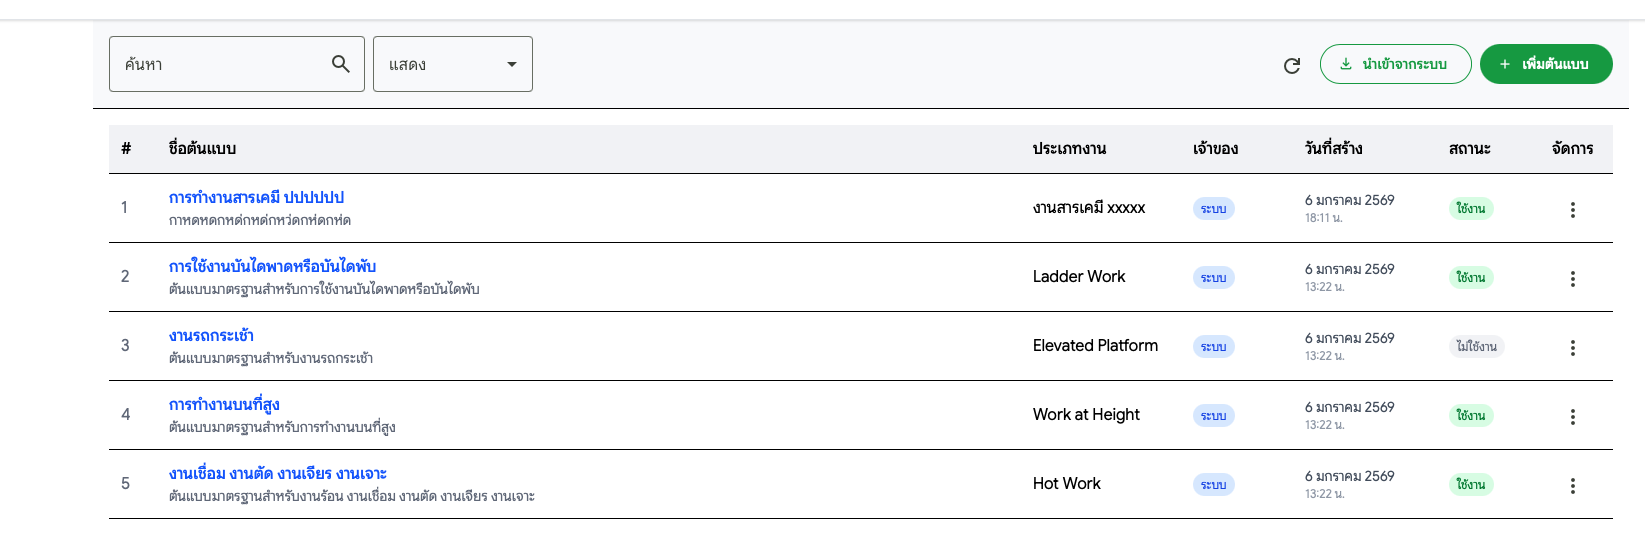Click the ใช้งาน status badge in row 1
The image size is (1645, 555).
[x=1470, y=209]
